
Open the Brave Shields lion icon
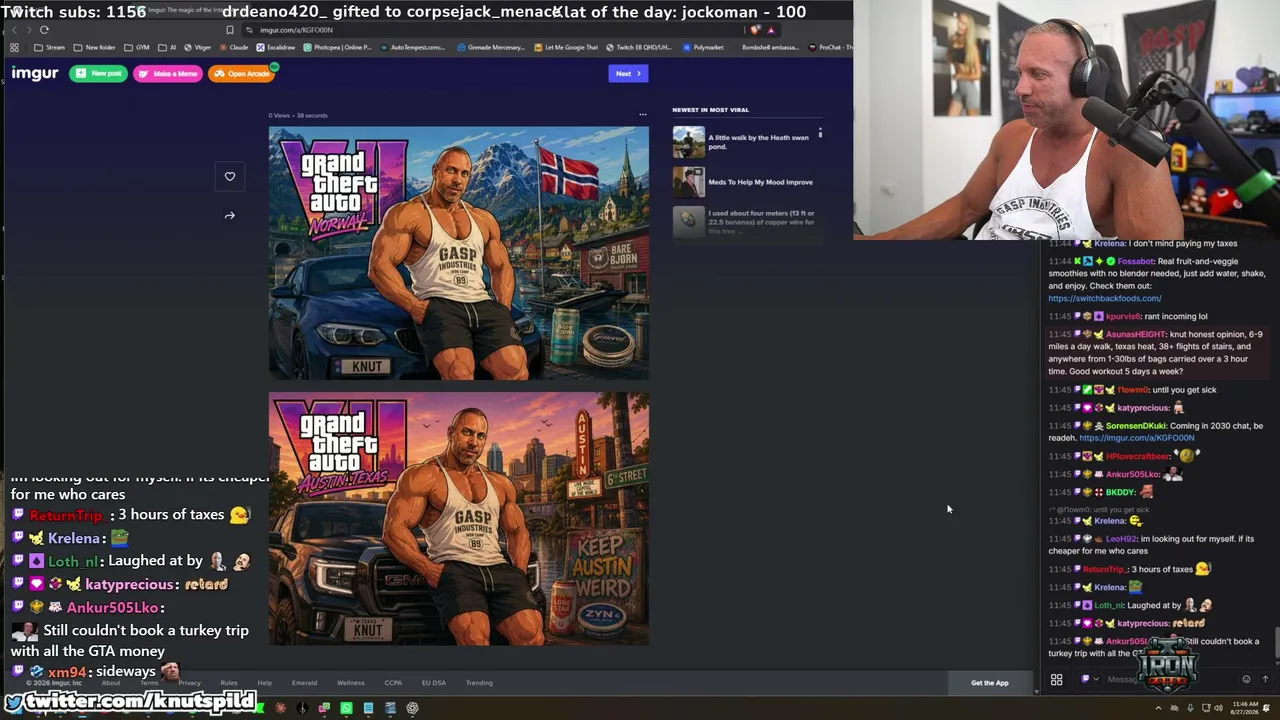[x=755, y=30]
